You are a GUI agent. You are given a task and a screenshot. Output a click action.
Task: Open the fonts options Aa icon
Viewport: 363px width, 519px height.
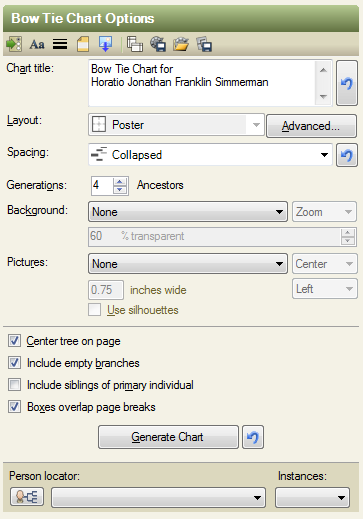tap(37, 44)
